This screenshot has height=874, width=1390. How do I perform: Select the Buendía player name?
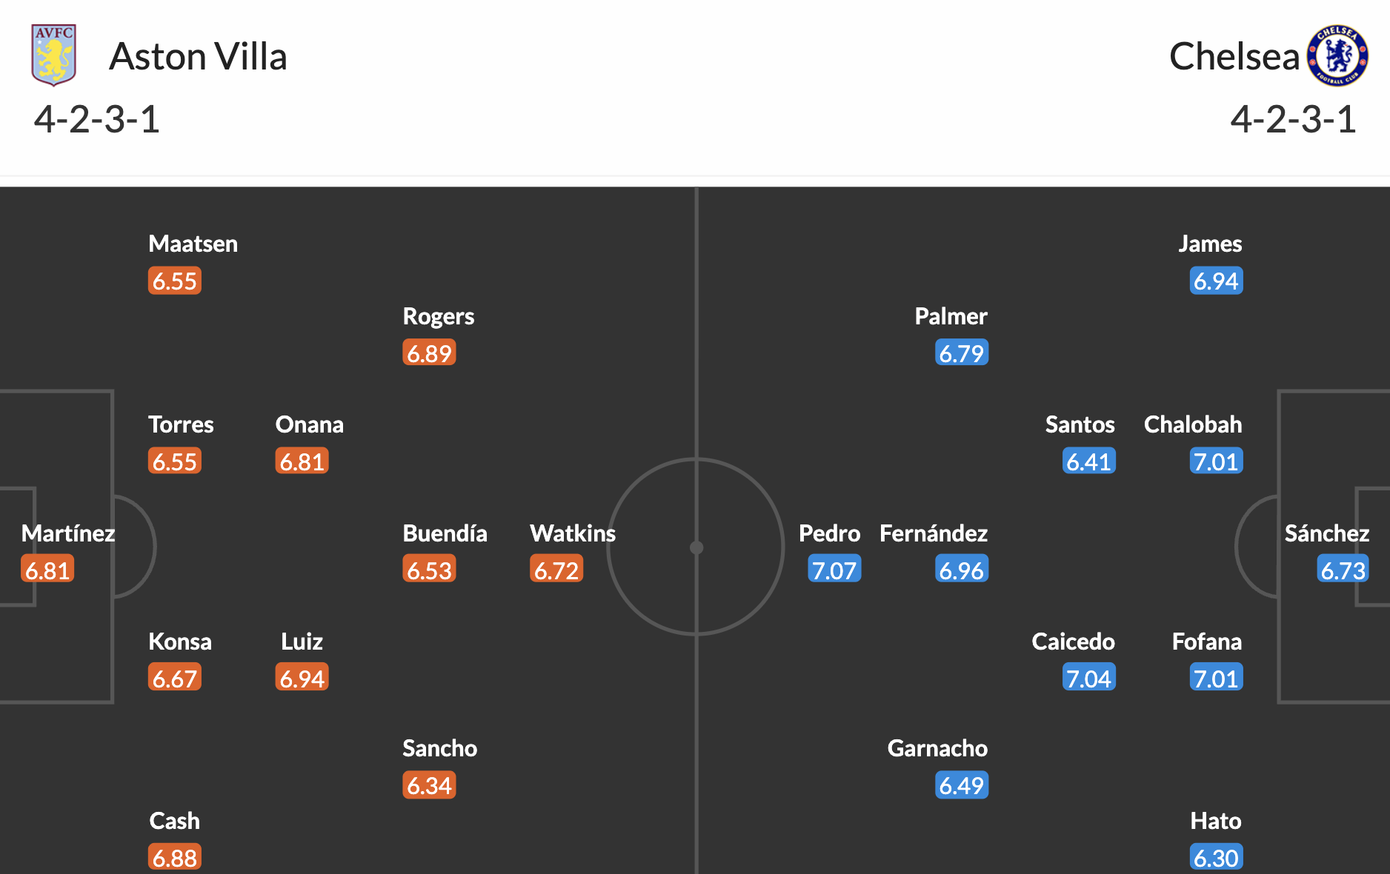click(445, 533)
